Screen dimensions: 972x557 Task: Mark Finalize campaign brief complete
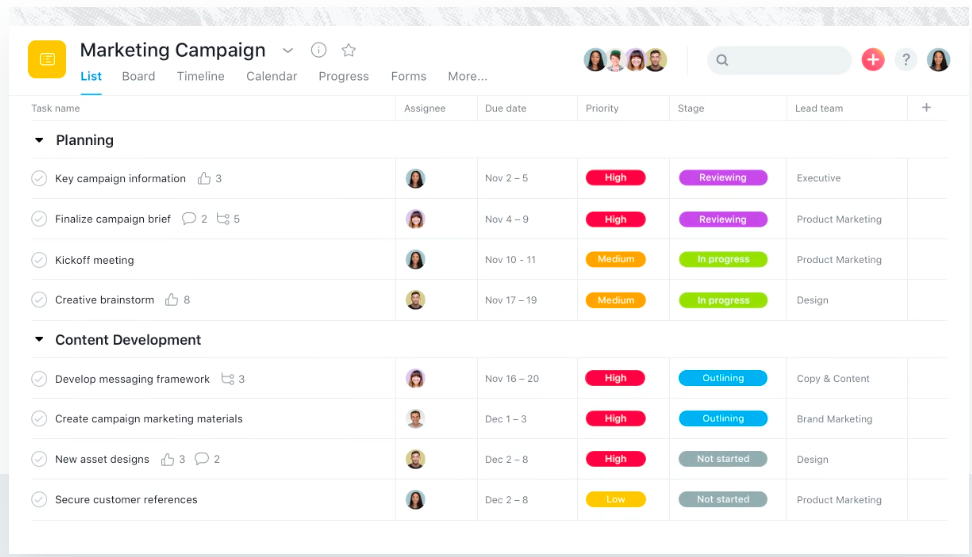coord(39,219)
